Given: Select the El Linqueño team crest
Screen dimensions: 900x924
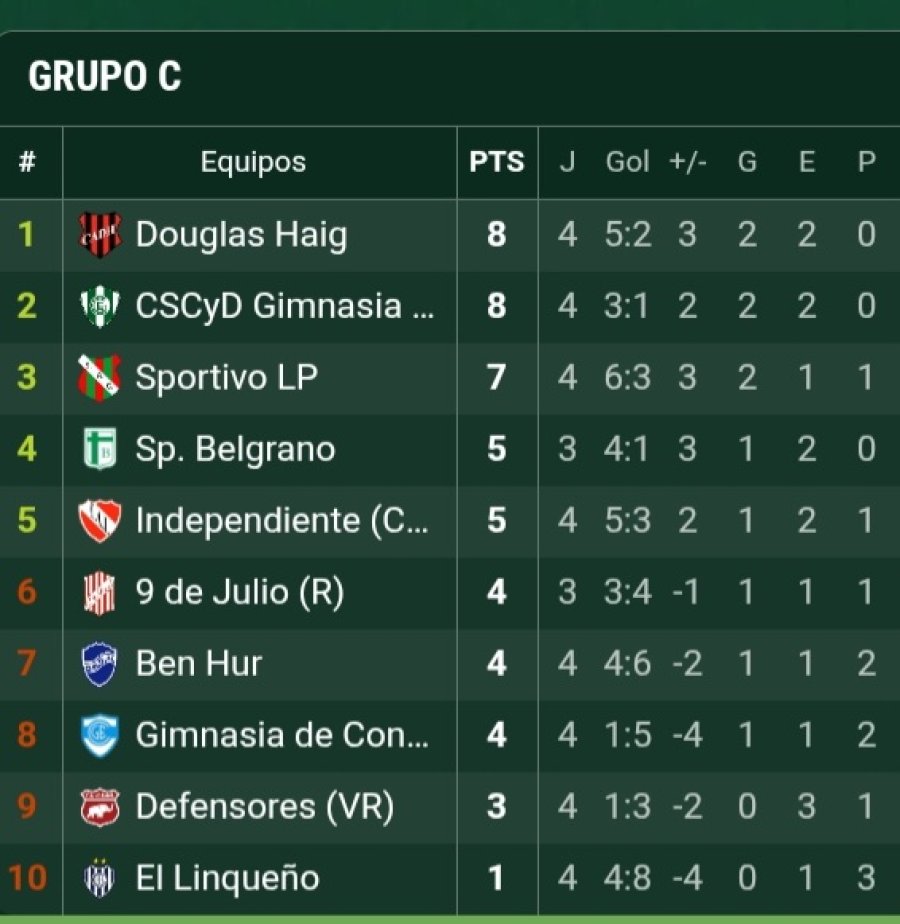Looking at the screenshot, I should point(100,878).
